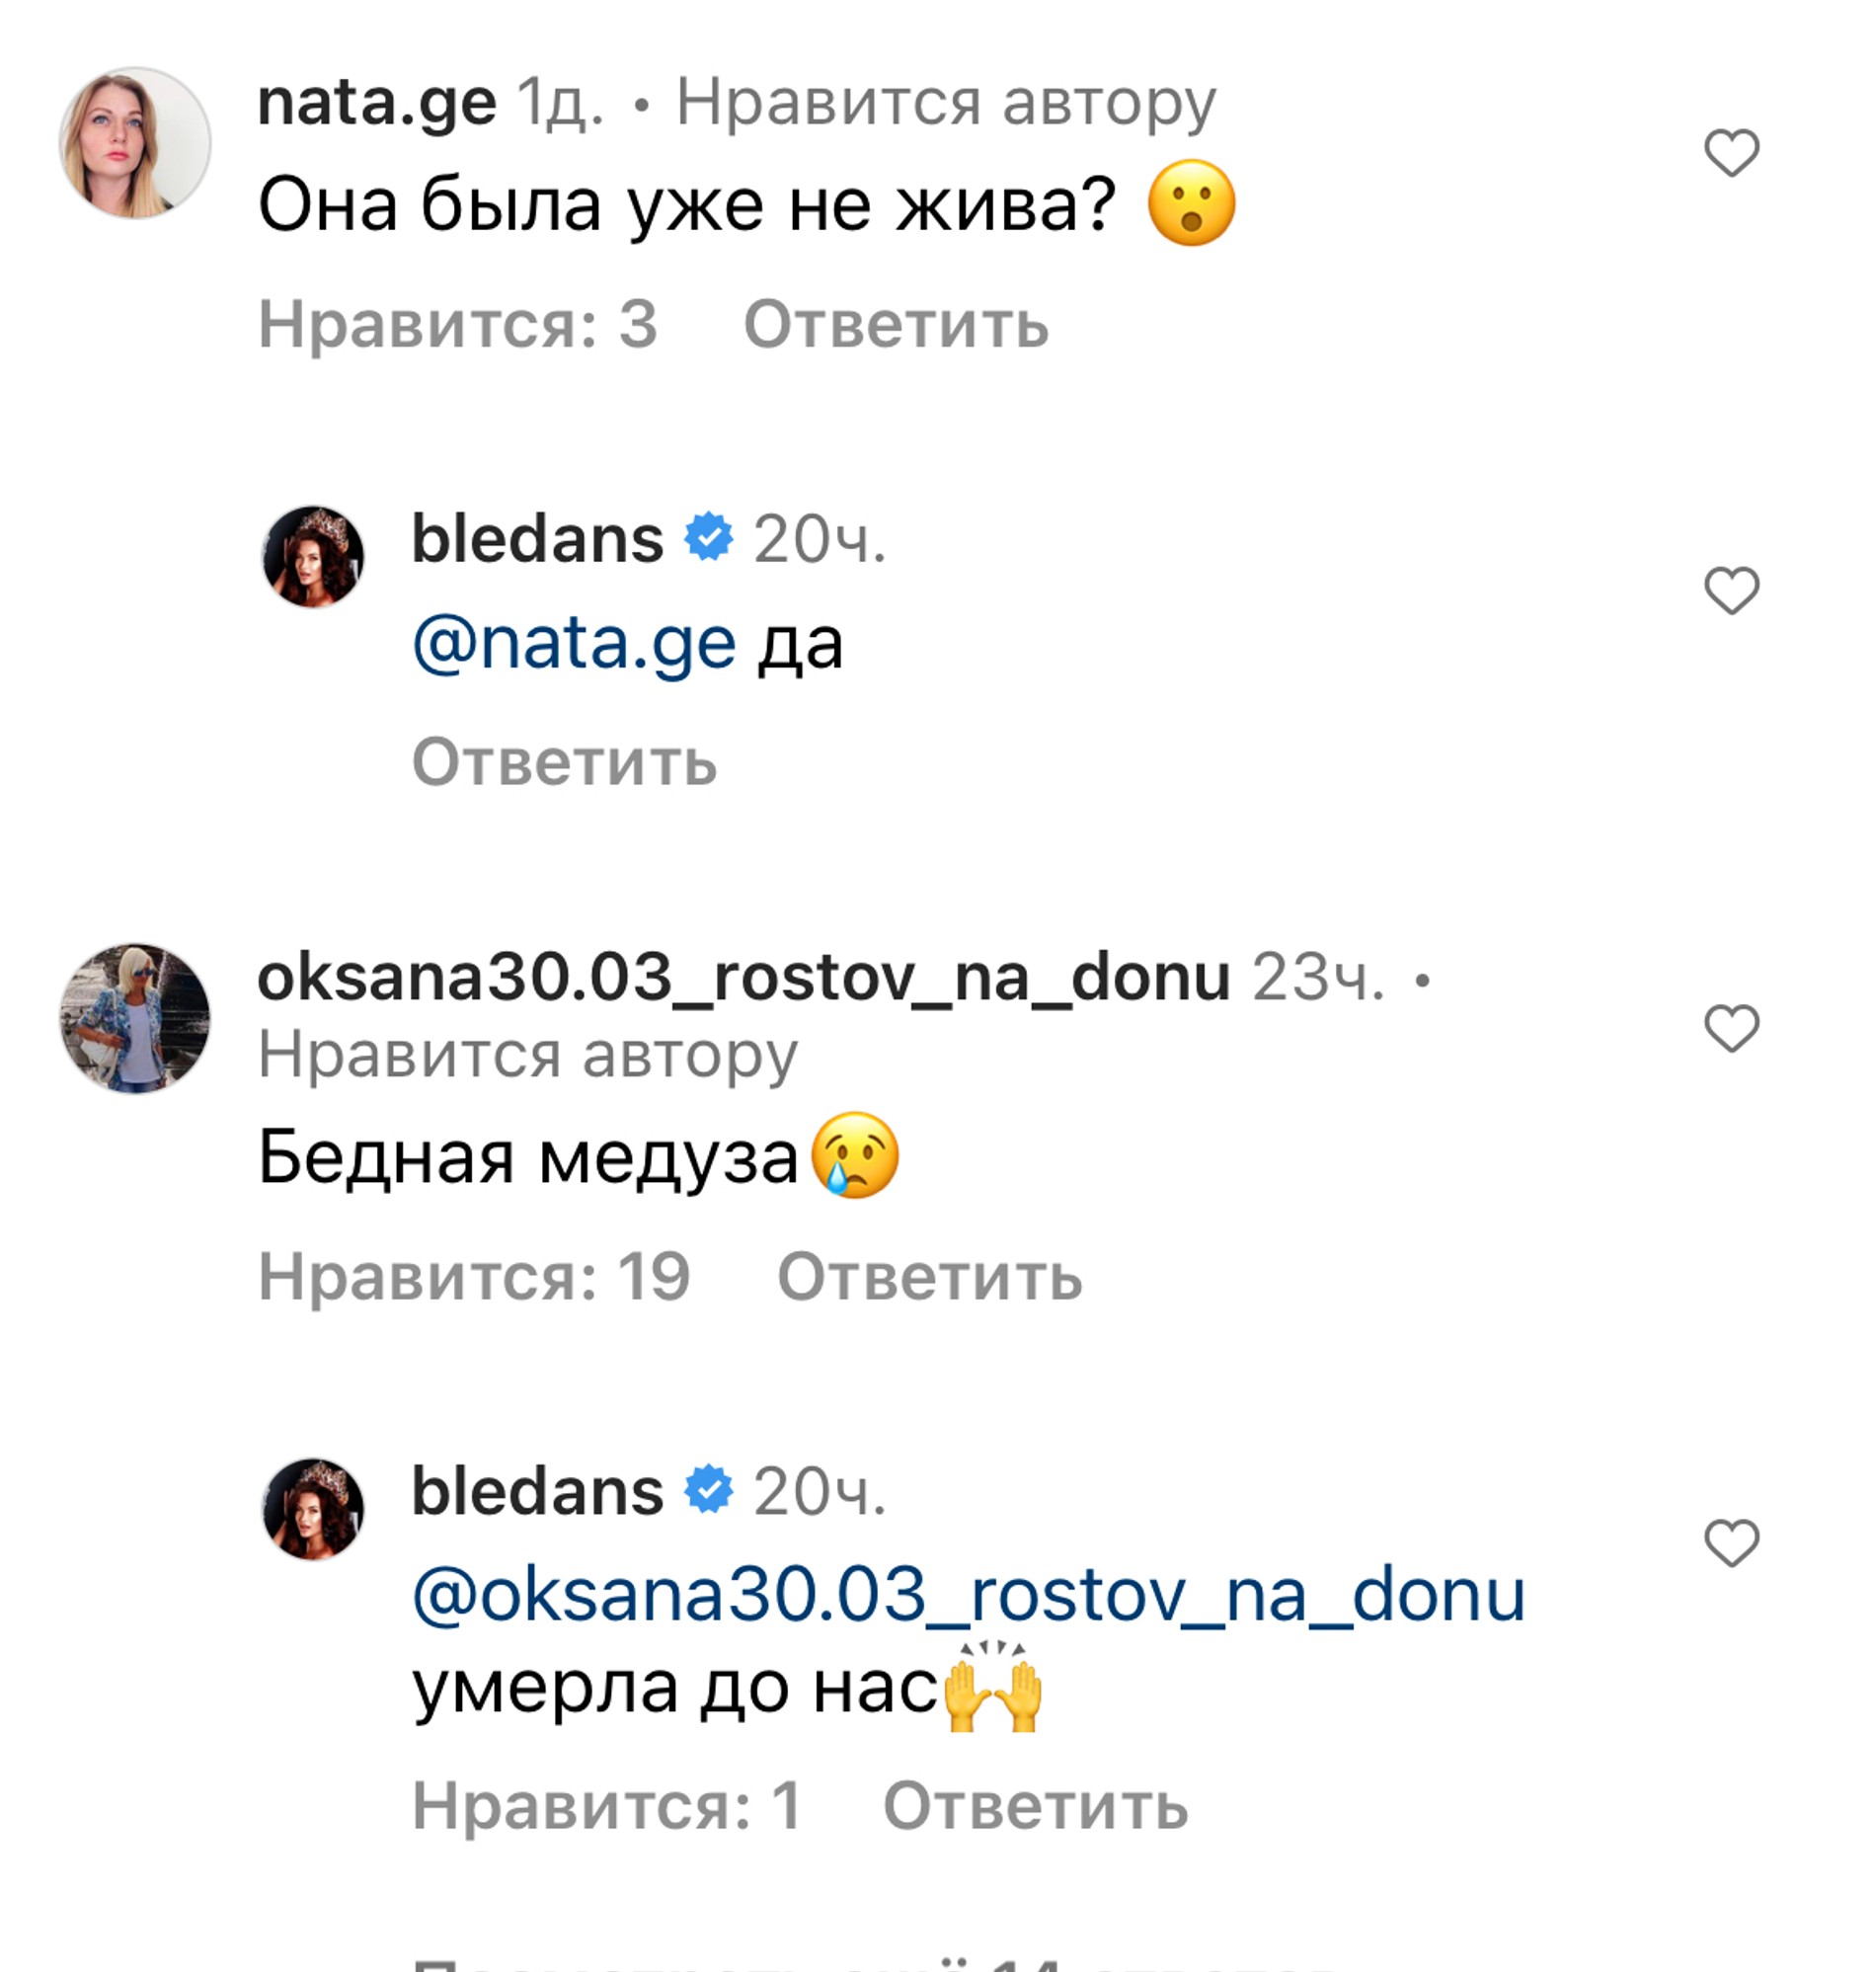Tap bledans' avatar beside "умерла до нас"
This screenshot has width=1876, height=1972.
point(313,1509)
